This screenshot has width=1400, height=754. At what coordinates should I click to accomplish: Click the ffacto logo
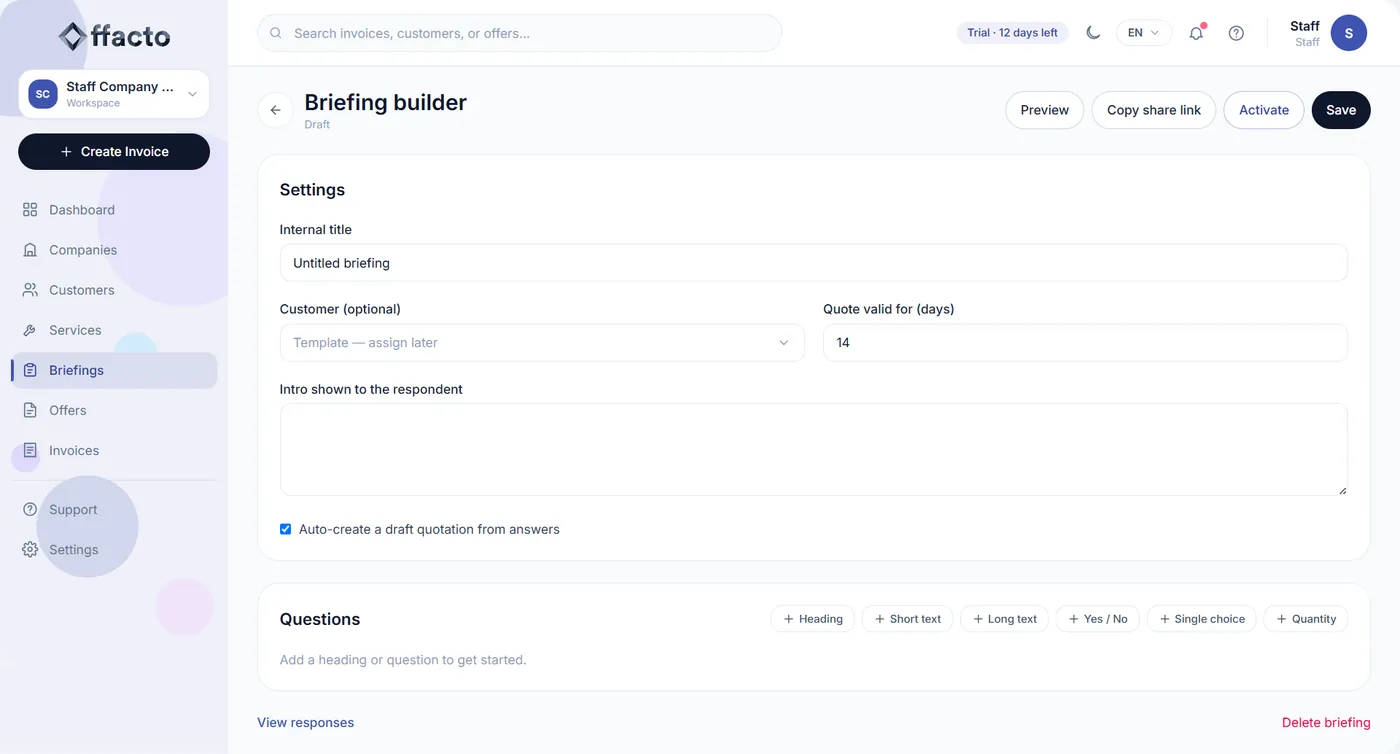click(x=114, y=37)
